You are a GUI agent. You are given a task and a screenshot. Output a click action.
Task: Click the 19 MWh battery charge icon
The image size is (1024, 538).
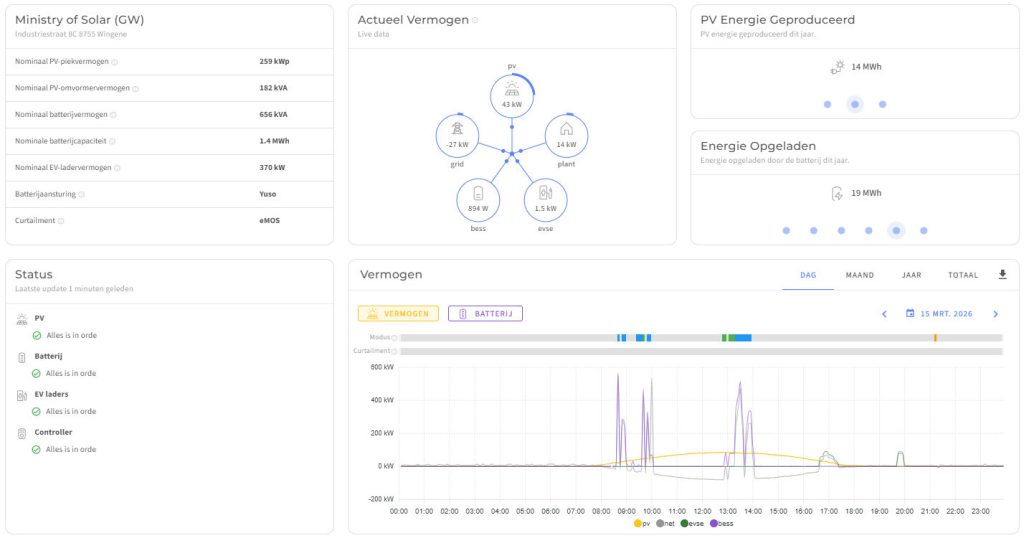[x=837, y=193]
